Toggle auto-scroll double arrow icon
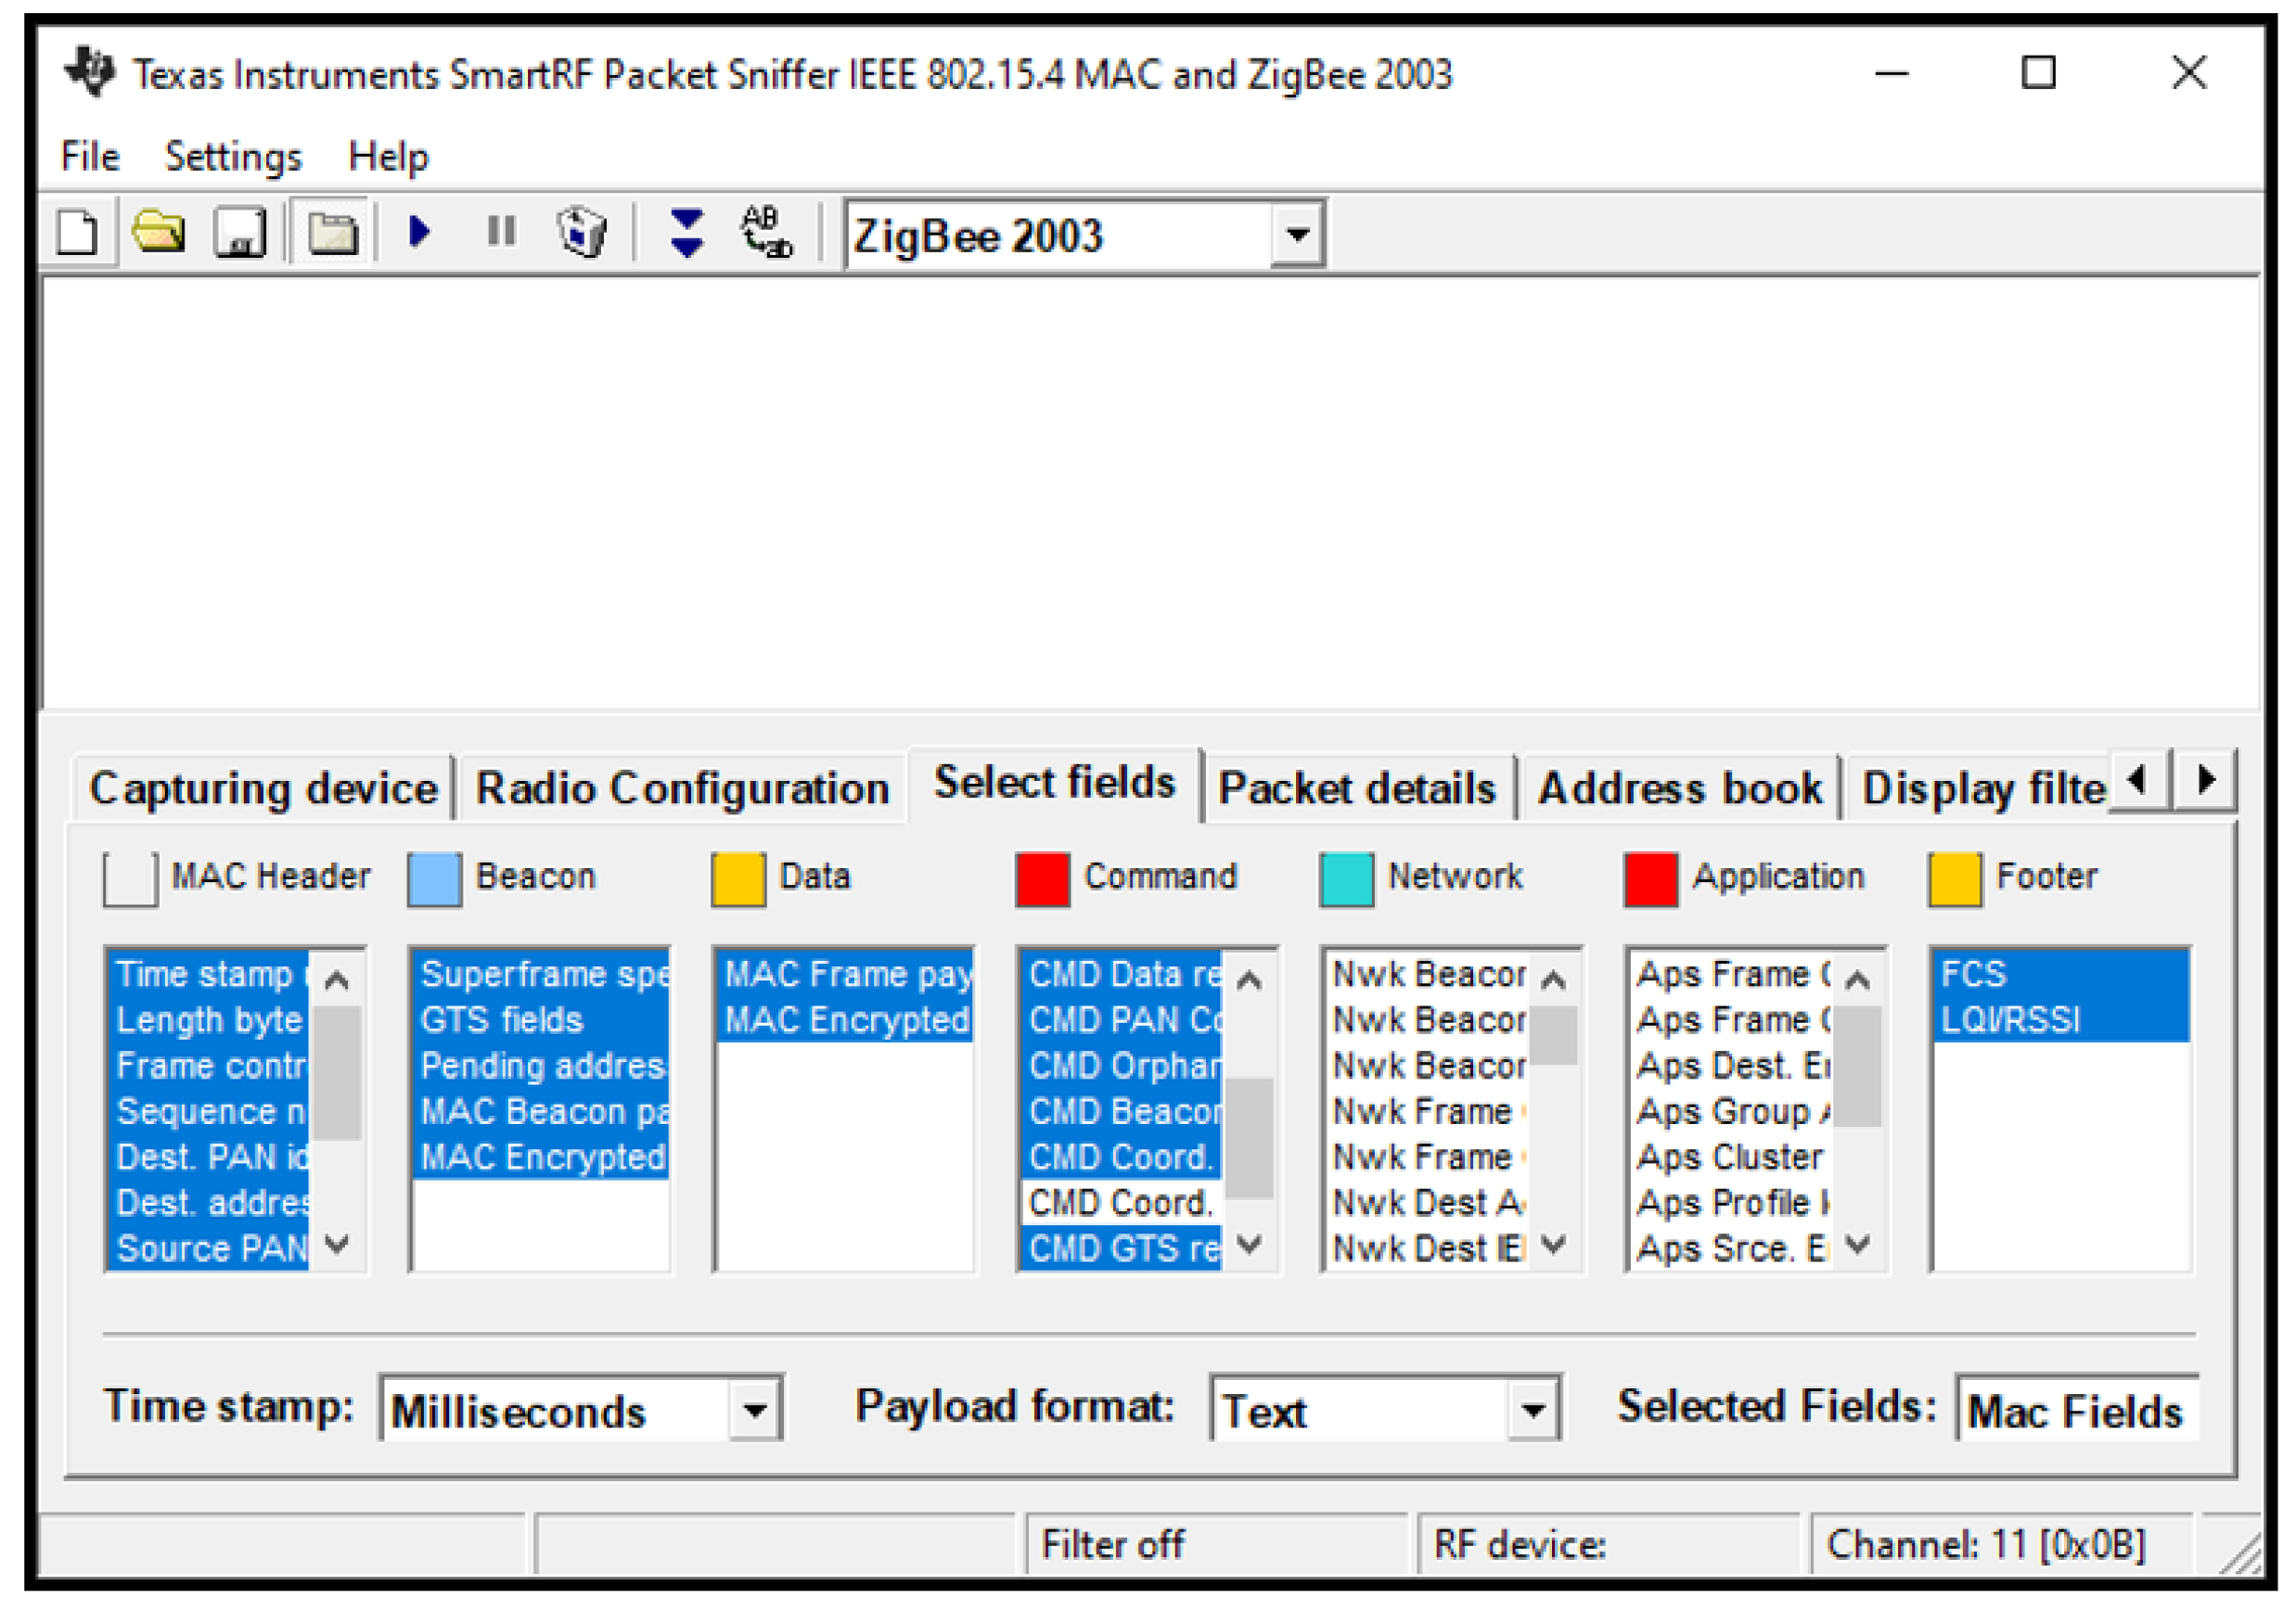Screen dimensions: 2296x1611 (686, 233)
